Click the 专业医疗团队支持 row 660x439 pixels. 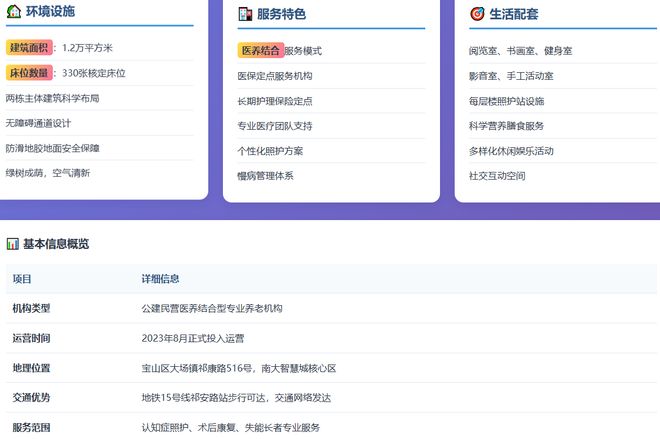[x=331, y=126]
